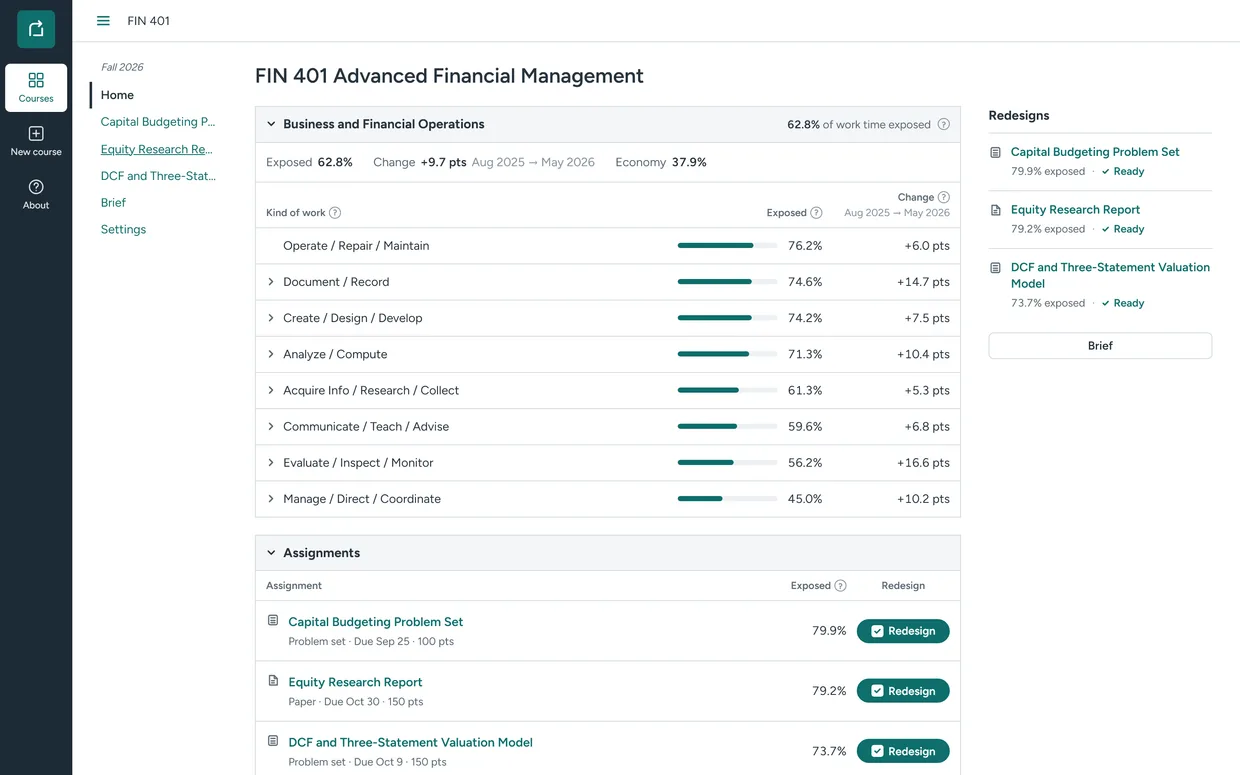Viewport: 1240px width, 775px height.
Task: Click the Operate / Repair / Maintain progress bar
Action: coord(727,246)
